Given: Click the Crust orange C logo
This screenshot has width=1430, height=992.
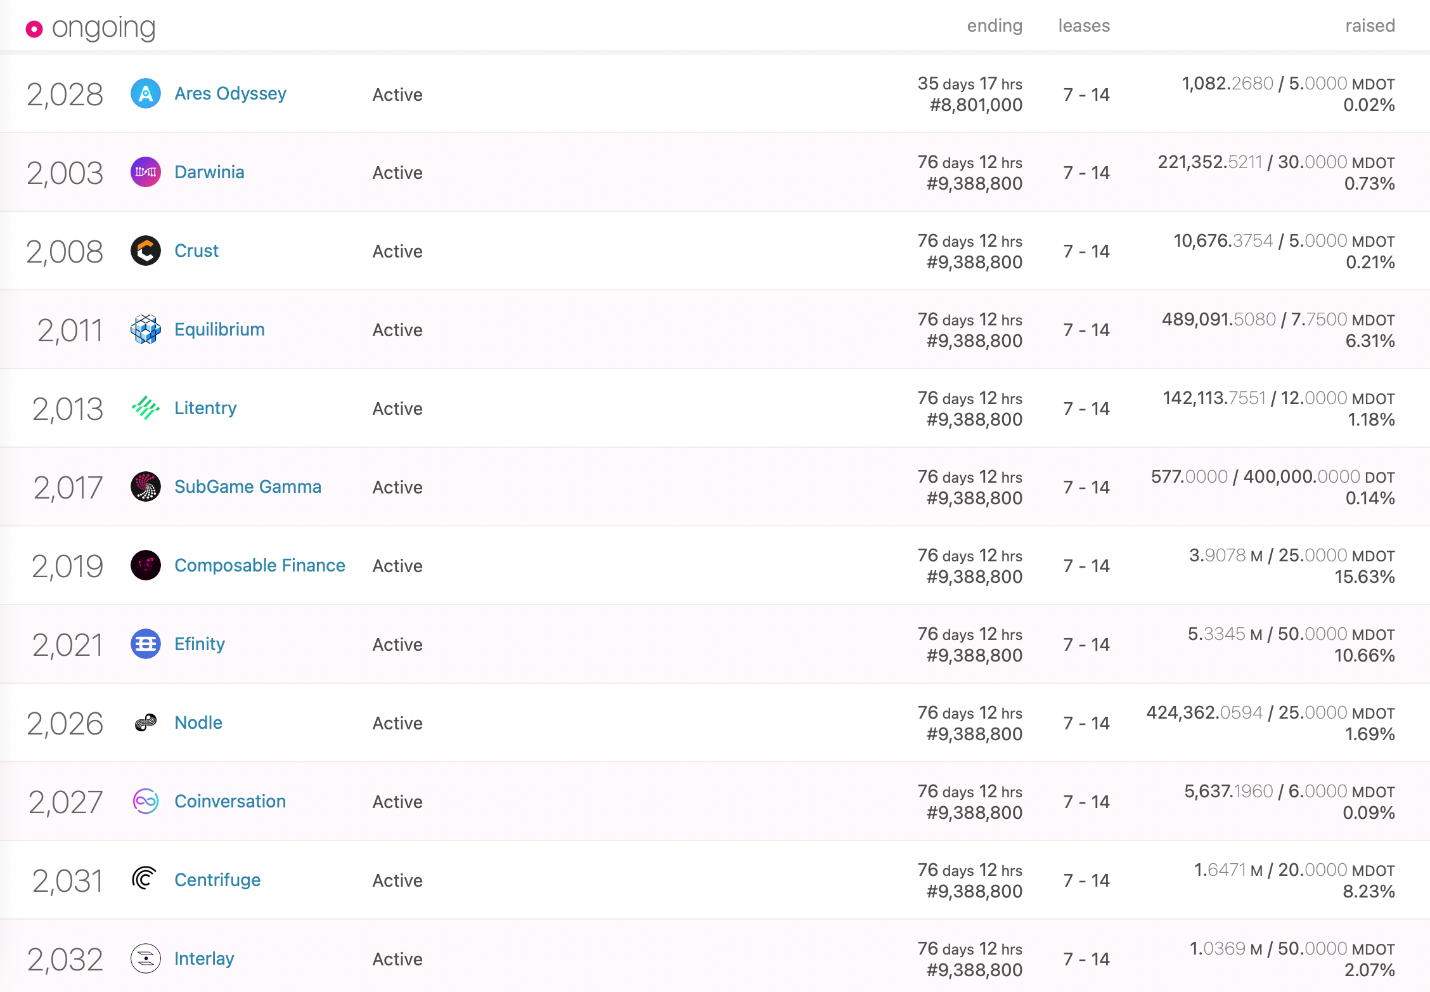Looking at the screenshot, I should click(146, 251).
